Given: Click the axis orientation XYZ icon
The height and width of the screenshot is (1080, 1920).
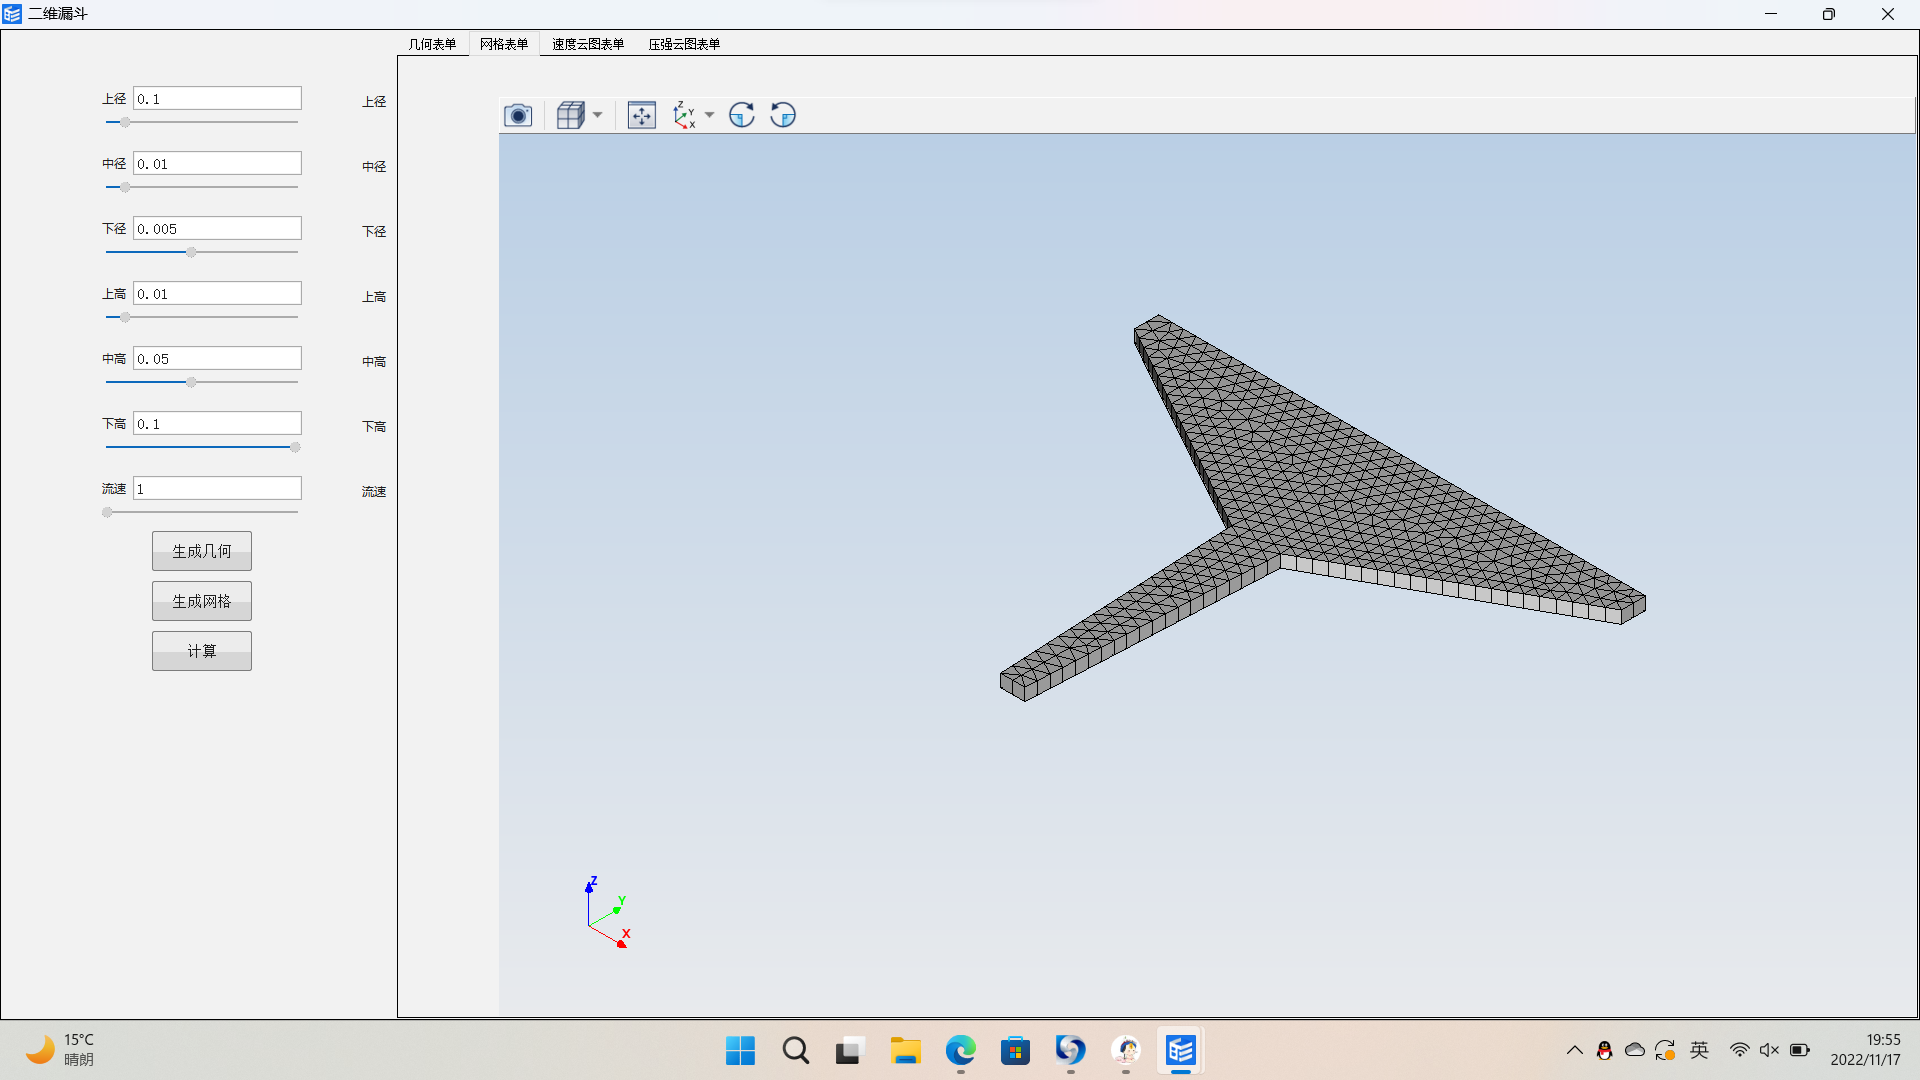Looking at the screenshot, I should tap(684, 115).
